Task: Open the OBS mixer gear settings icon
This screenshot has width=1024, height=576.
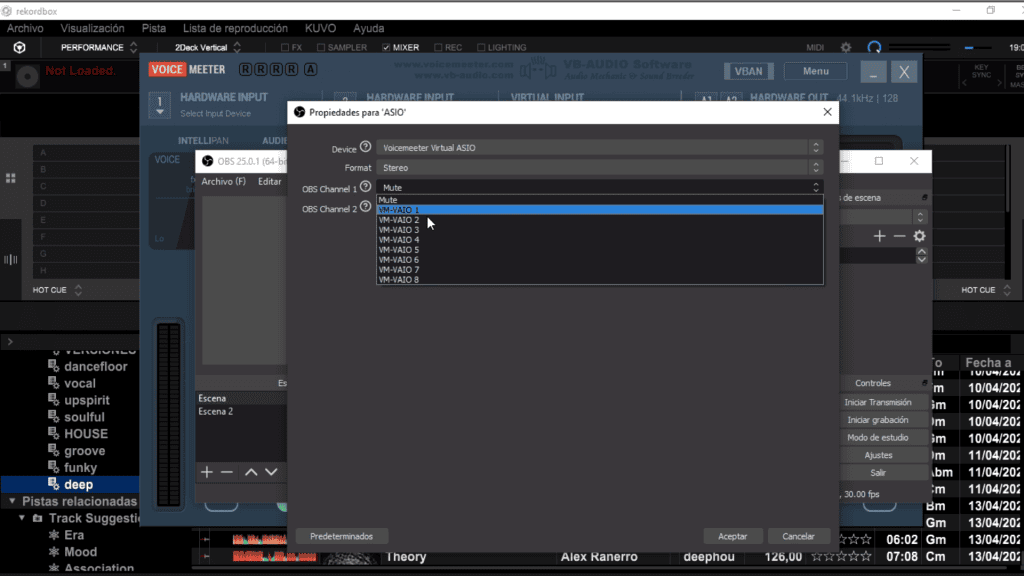Action: tap(920, 236)
